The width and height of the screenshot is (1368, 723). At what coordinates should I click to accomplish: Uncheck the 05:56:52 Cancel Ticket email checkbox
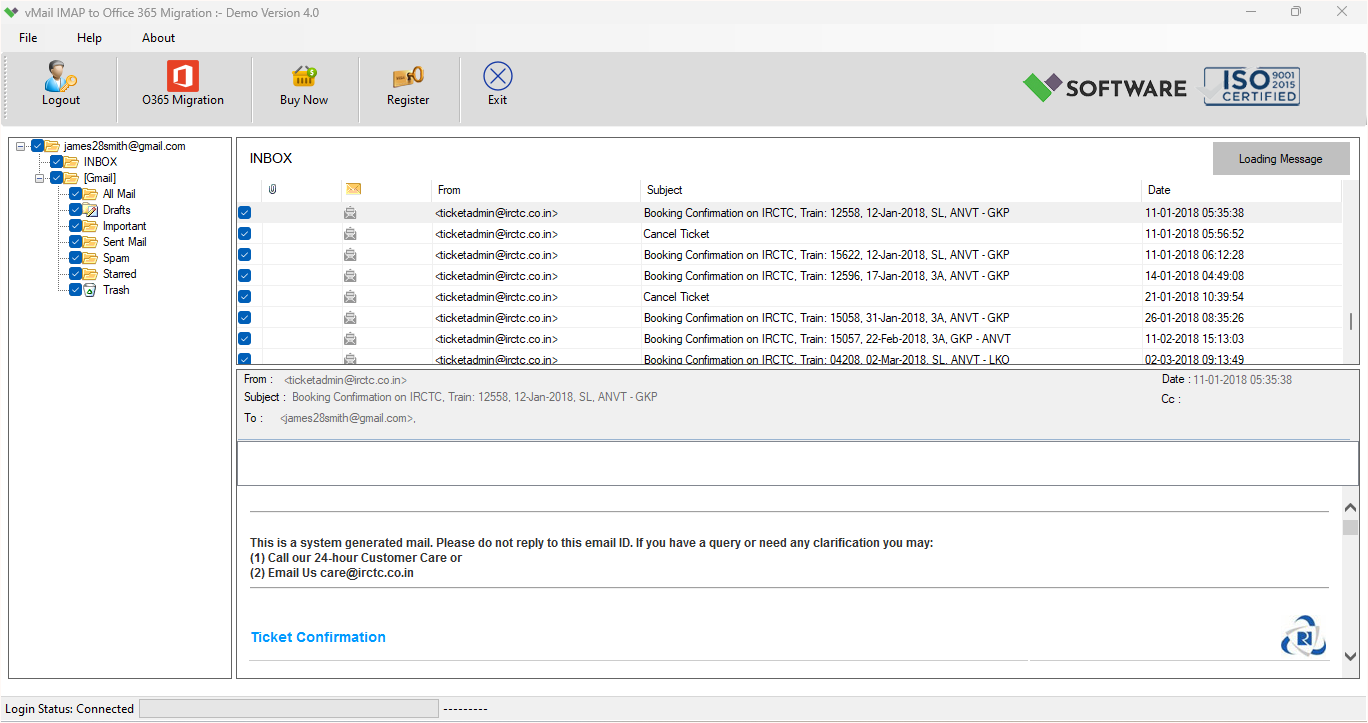[x=245, y=234]
